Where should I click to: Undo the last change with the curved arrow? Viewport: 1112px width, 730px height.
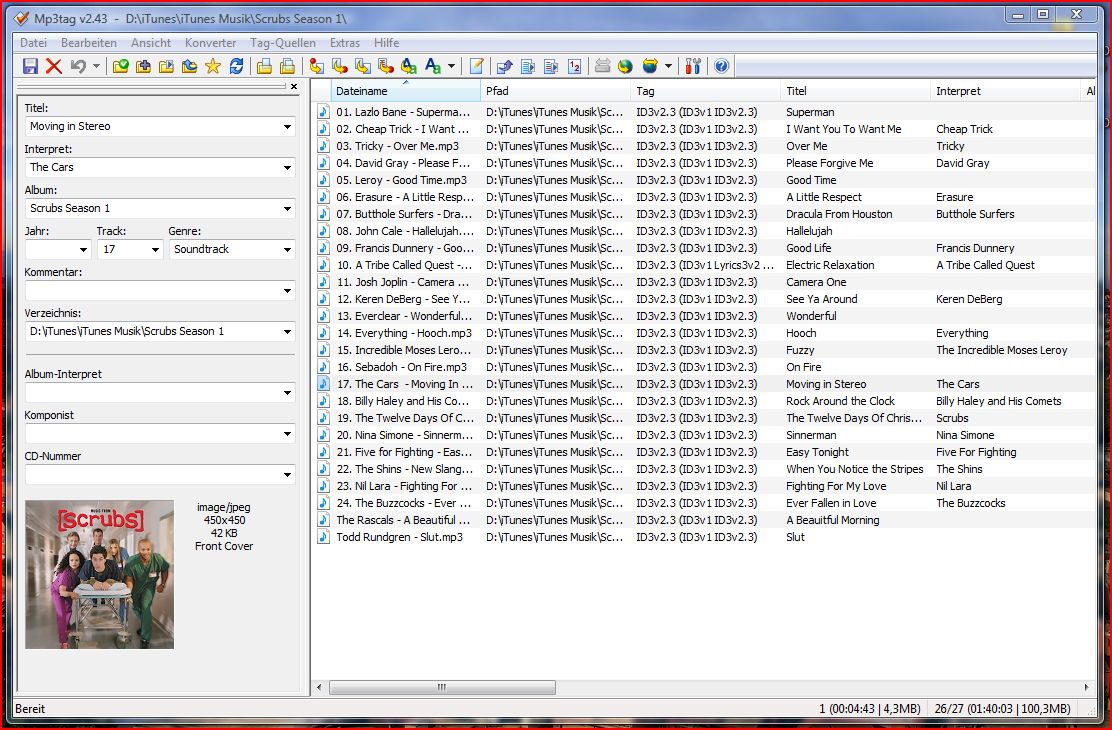click(x=78, y=66)
